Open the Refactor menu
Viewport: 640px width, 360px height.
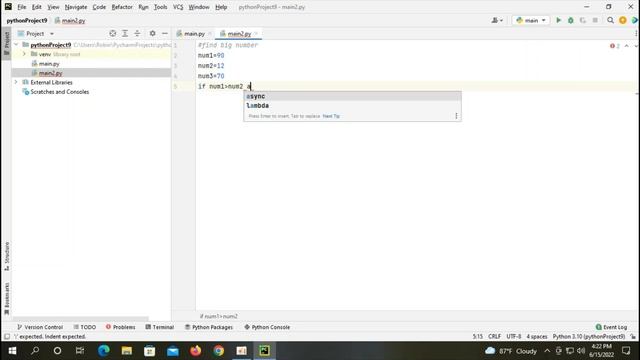[x=122, y=7]
